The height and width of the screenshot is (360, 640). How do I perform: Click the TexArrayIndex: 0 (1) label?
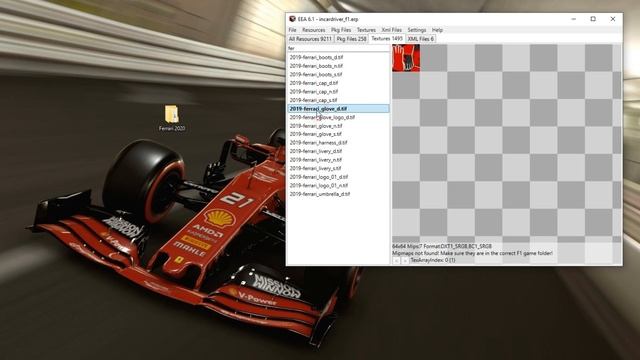(433, 260)
